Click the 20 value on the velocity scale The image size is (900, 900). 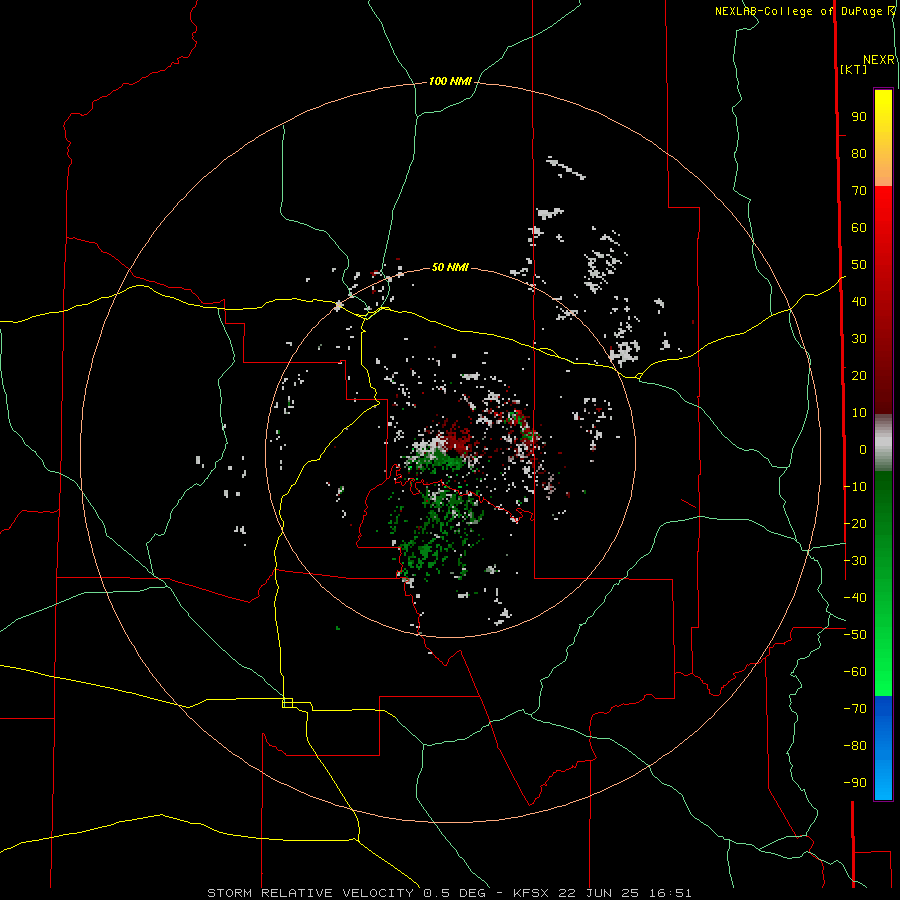pos(859,376)
